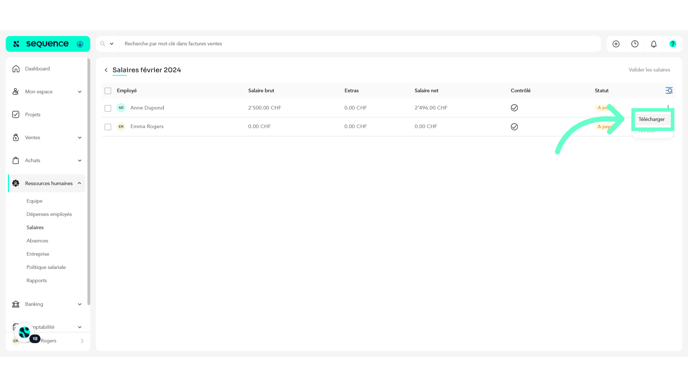Click the AD avatar of Anne Dupond

121,108
